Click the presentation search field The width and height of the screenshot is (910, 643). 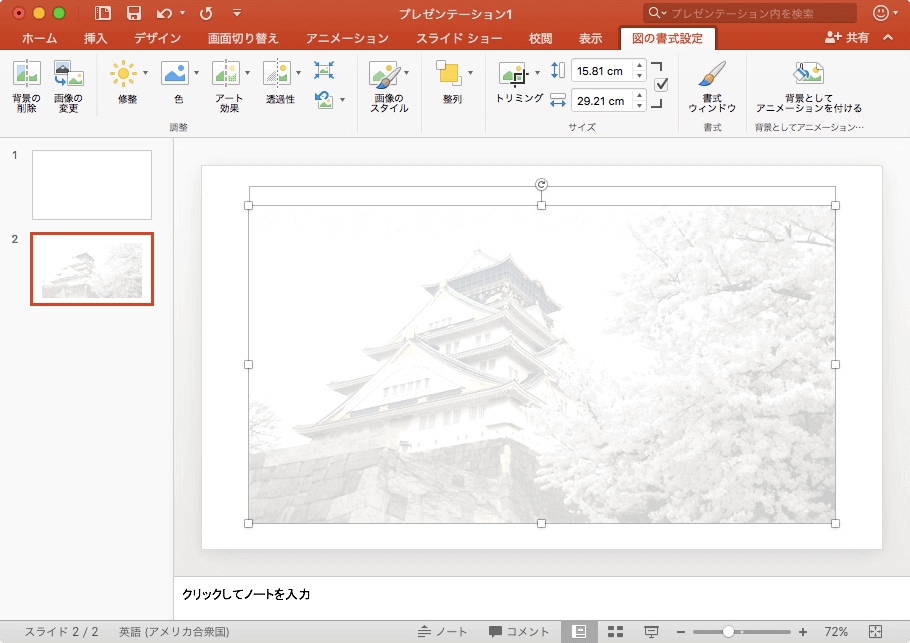point(749,13)
